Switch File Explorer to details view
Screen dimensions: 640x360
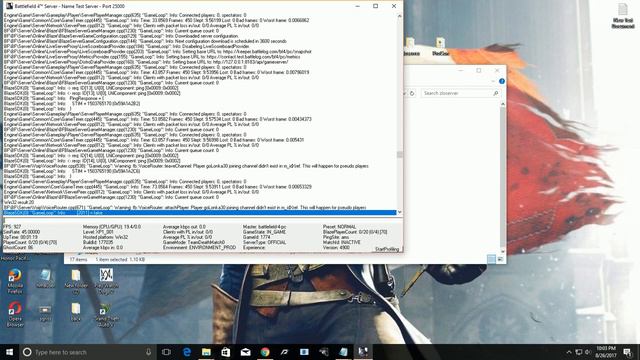pyautogui.click(x=491, y=259)
